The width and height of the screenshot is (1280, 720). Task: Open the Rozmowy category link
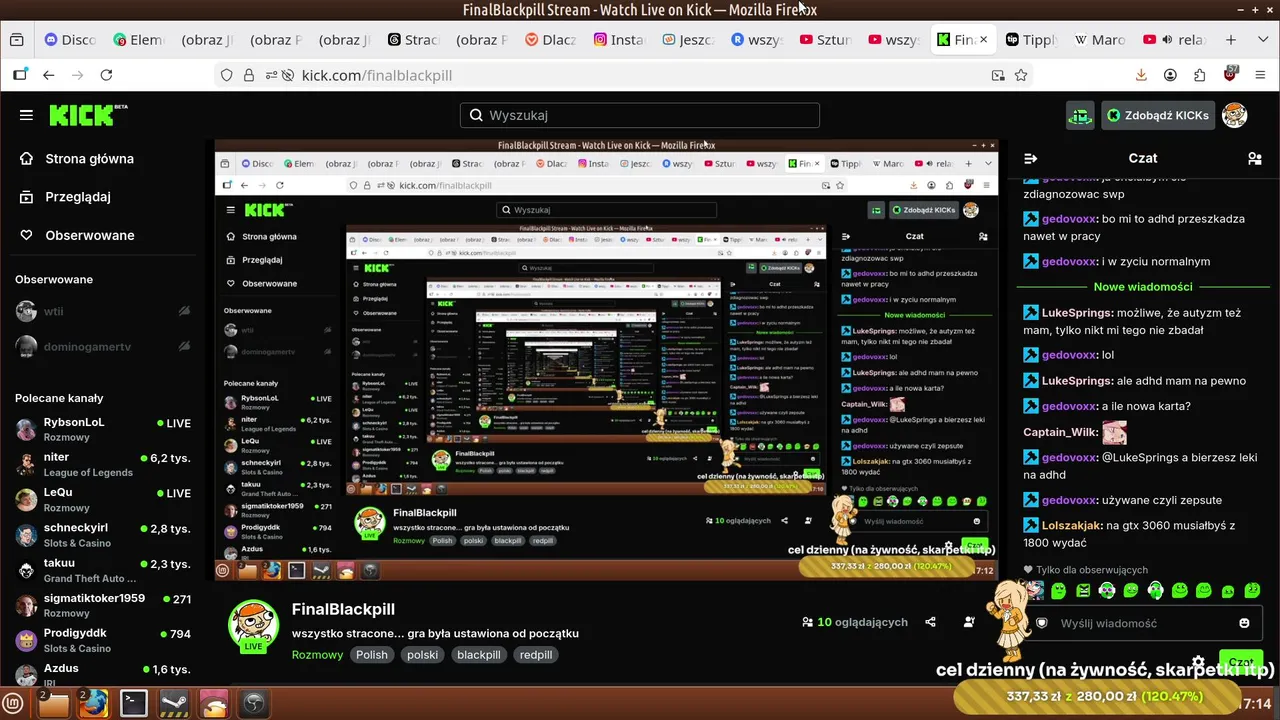point(317,655)
